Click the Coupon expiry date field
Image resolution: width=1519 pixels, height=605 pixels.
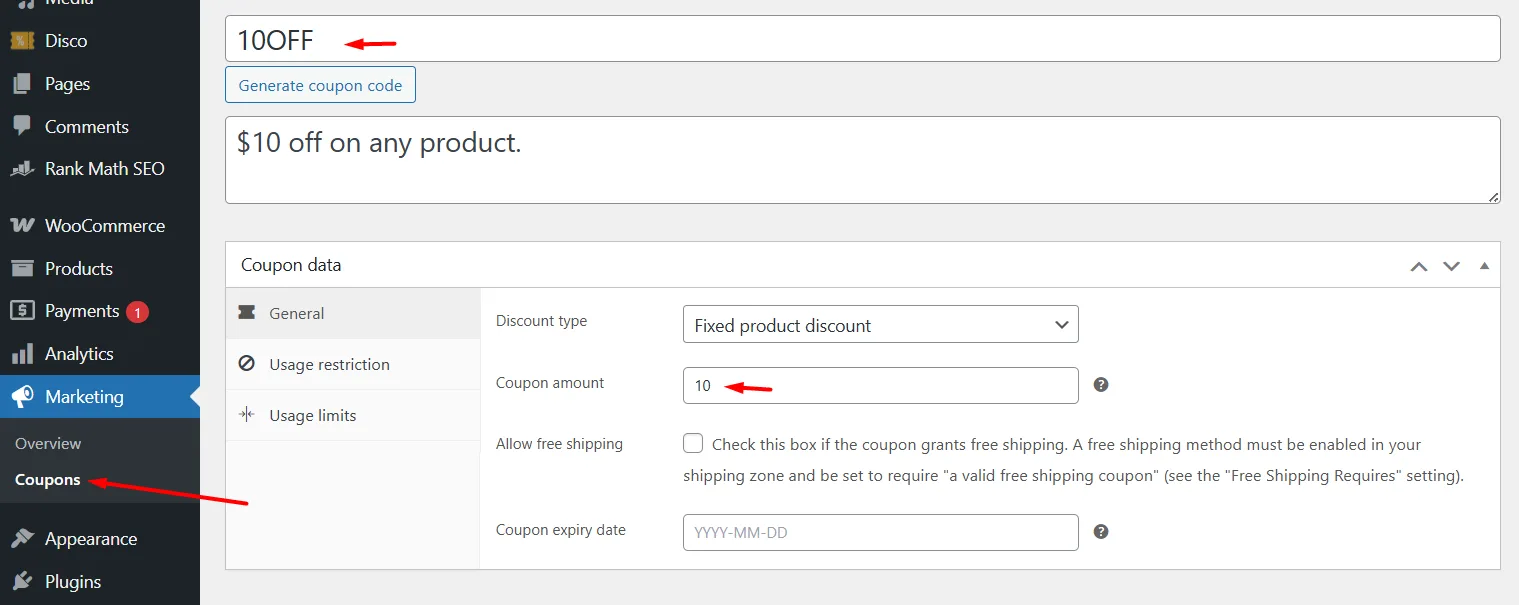880,532
